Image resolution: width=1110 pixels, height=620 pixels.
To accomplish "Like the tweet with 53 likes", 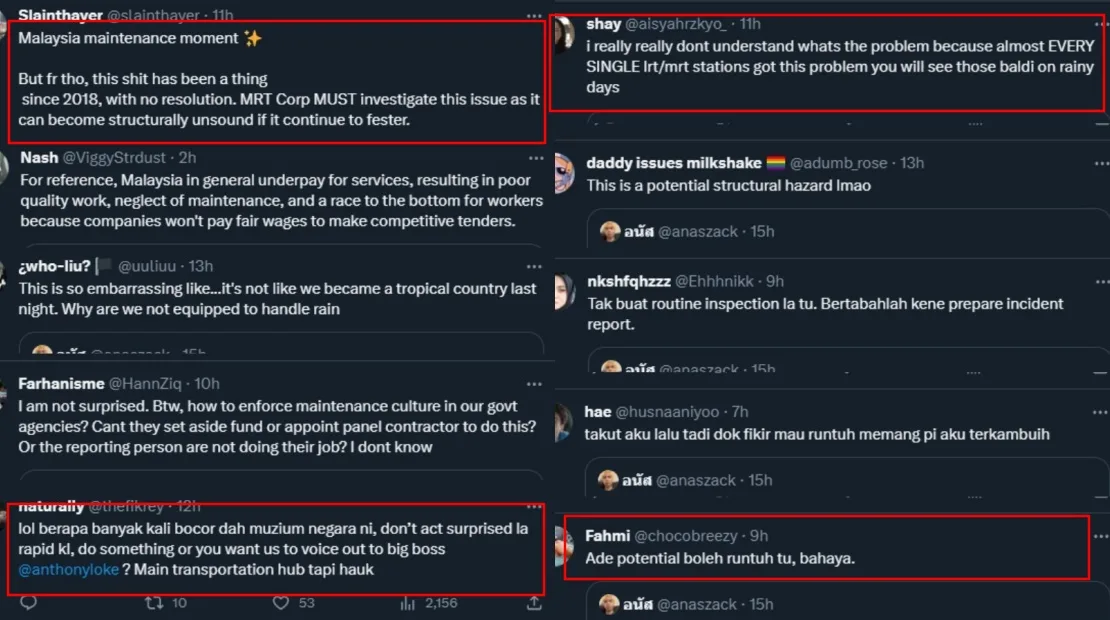I will click(282, 603).
